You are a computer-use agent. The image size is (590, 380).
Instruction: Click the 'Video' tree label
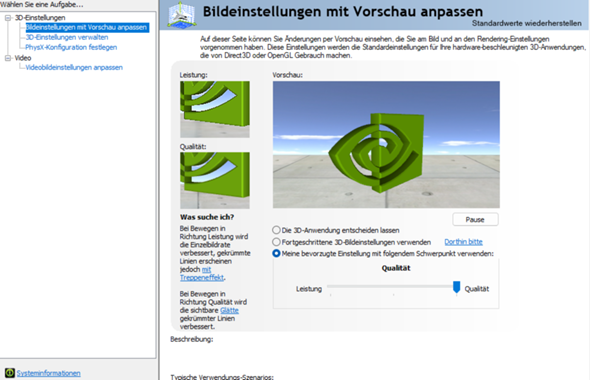[23, 58]
